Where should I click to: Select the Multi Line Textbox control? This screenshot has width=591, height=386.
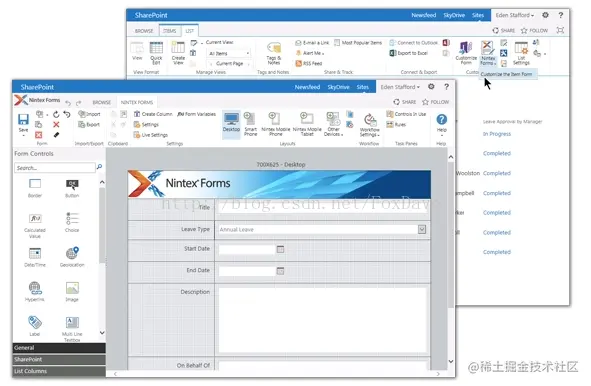(72, 329)
